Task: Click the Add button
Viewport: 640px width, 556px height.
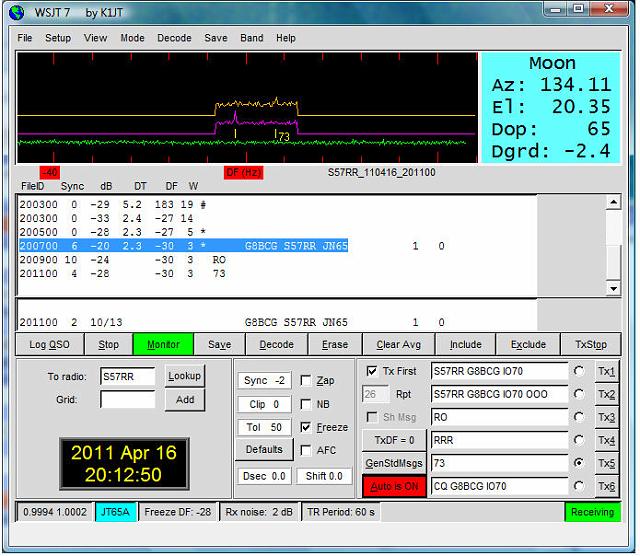Action: pos(185,400)
